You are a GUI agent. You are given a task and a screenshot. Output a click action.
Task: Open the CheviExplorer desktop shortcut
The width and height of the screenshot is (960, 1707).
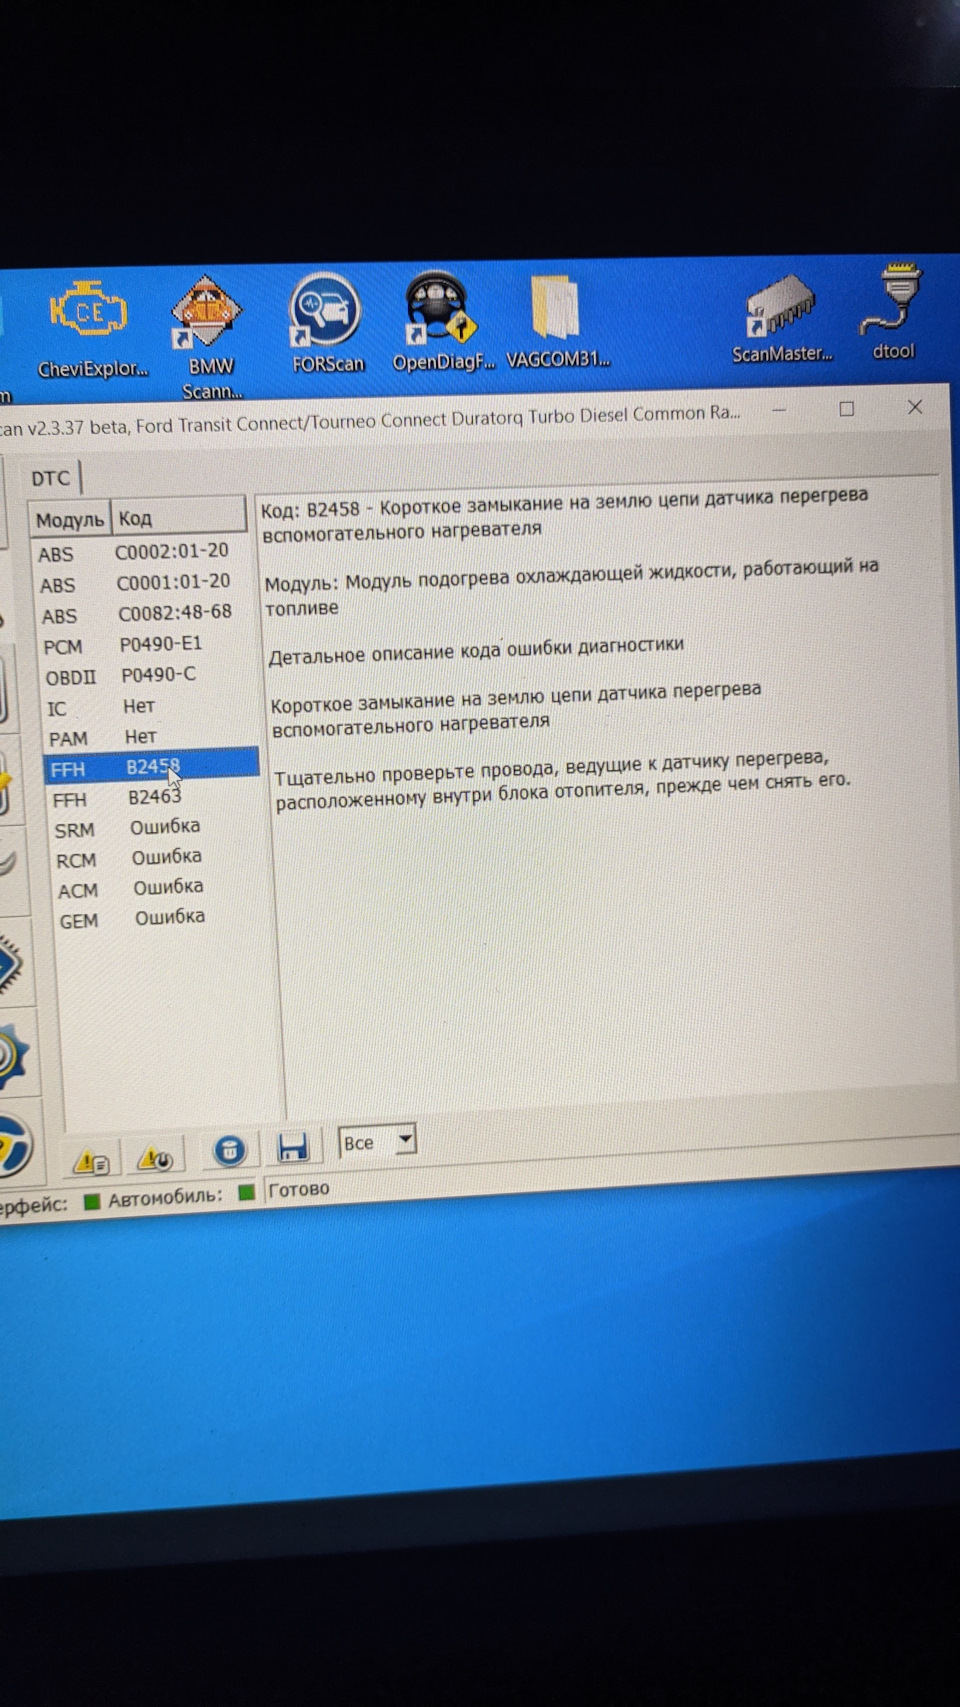coord(90,327)
